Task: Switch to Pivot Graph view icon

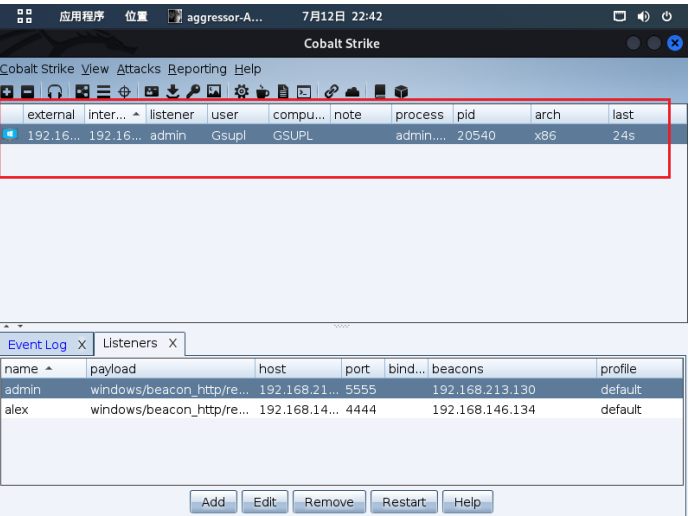Action: tap(82, 92)
